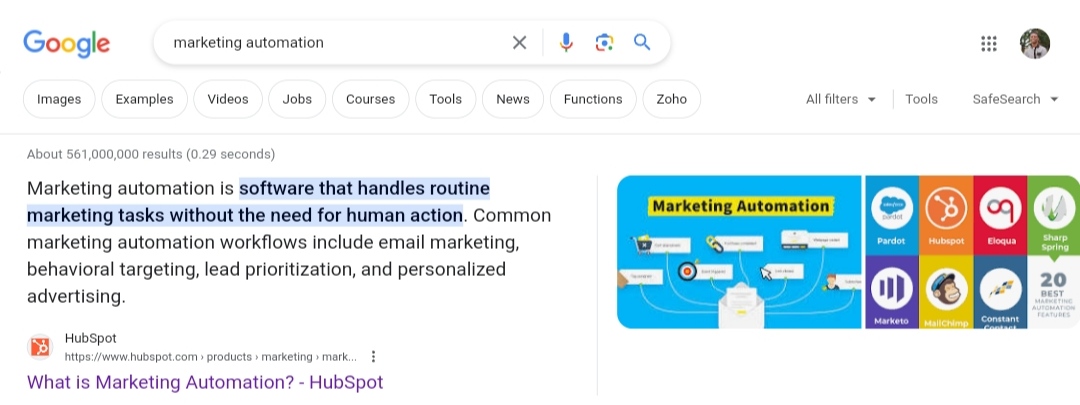Switch to Videos results

[x=228, y=99]
